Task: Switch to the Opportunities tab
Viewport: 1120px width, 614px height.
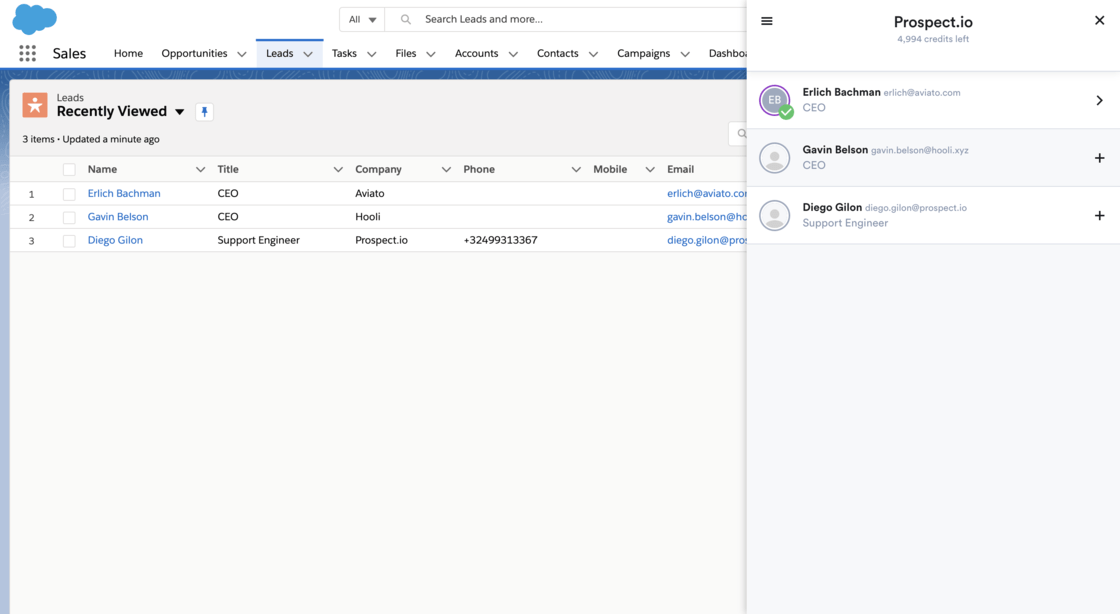Action: pos(194,54)
